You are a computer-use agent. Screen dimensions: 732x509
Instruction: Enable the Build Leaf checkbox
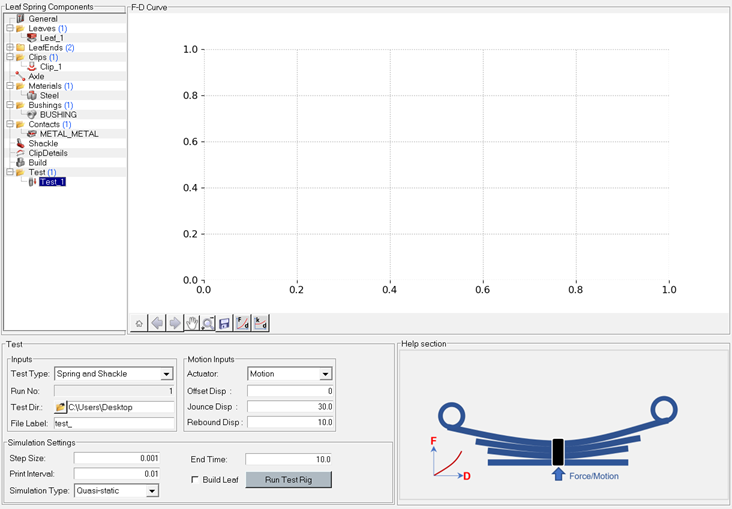point(195,480)
